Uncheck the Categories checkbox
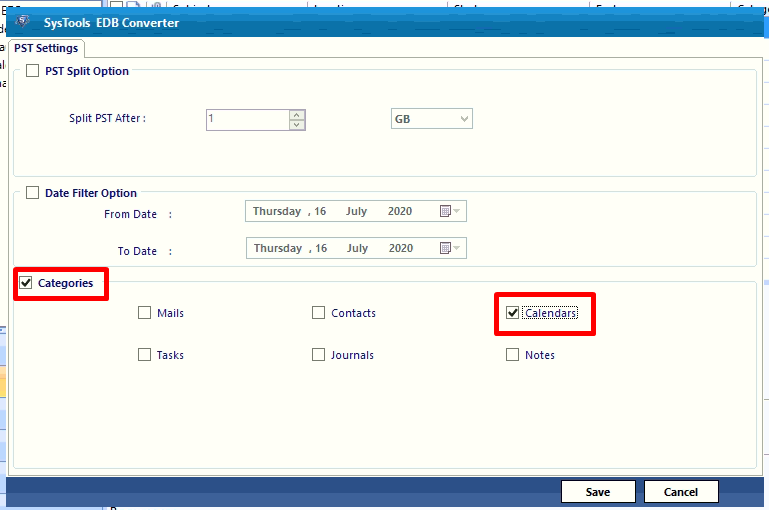The image size is (769, 510). (x=26, y=282)
